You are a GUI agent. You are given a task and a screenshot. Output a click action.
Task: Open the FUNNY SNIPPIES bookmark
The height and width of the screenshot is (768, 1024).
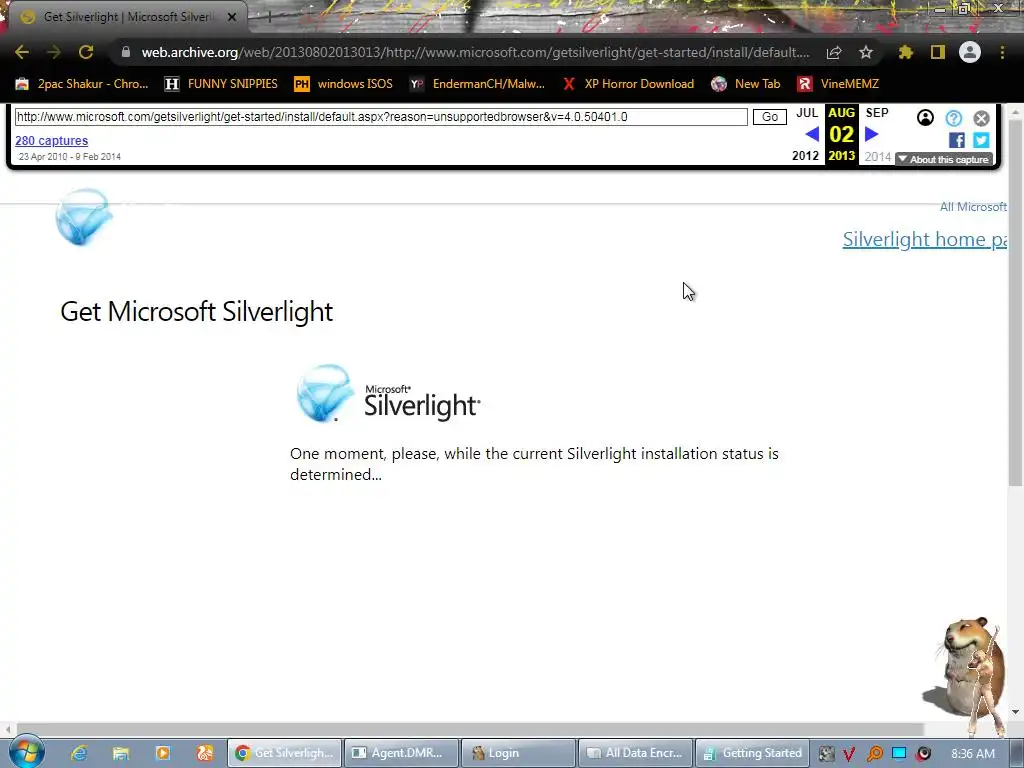(221, 84)
